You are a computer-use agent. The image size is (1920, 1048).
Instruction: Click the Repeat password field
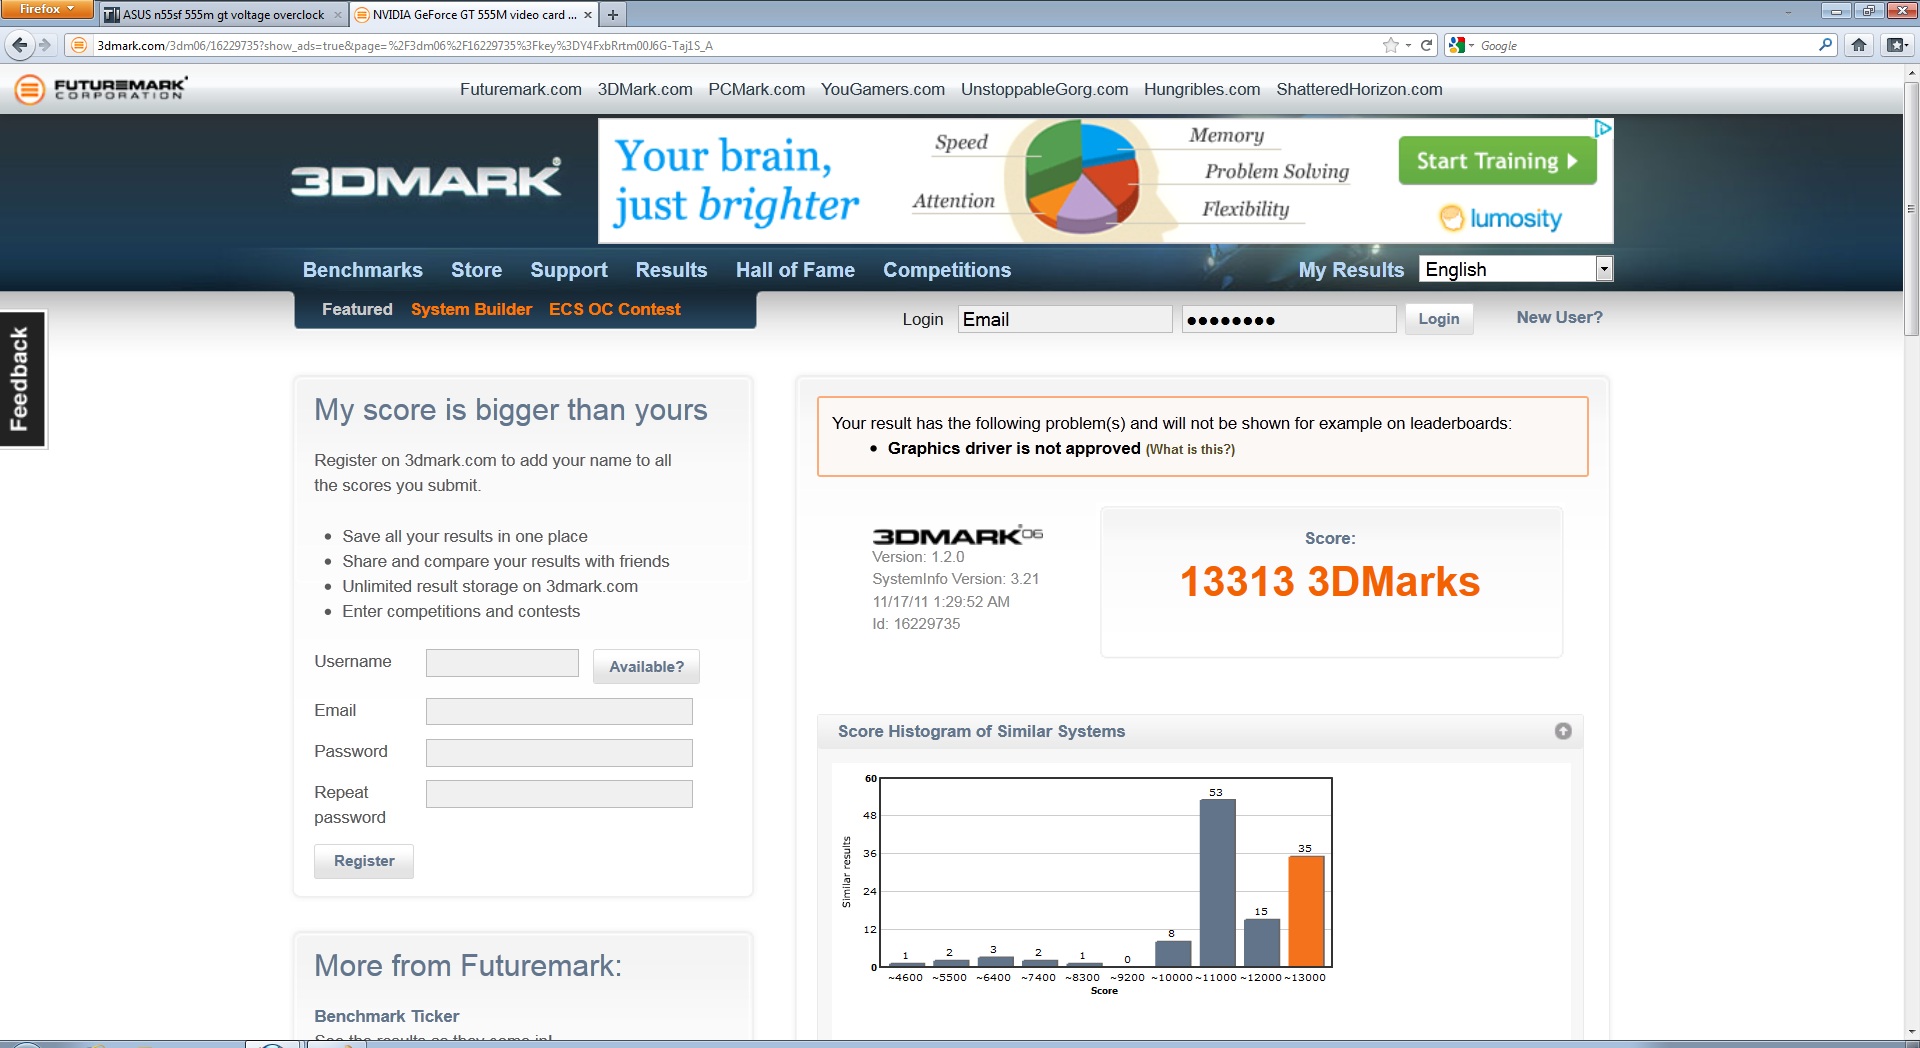click(x=559, y=794)
